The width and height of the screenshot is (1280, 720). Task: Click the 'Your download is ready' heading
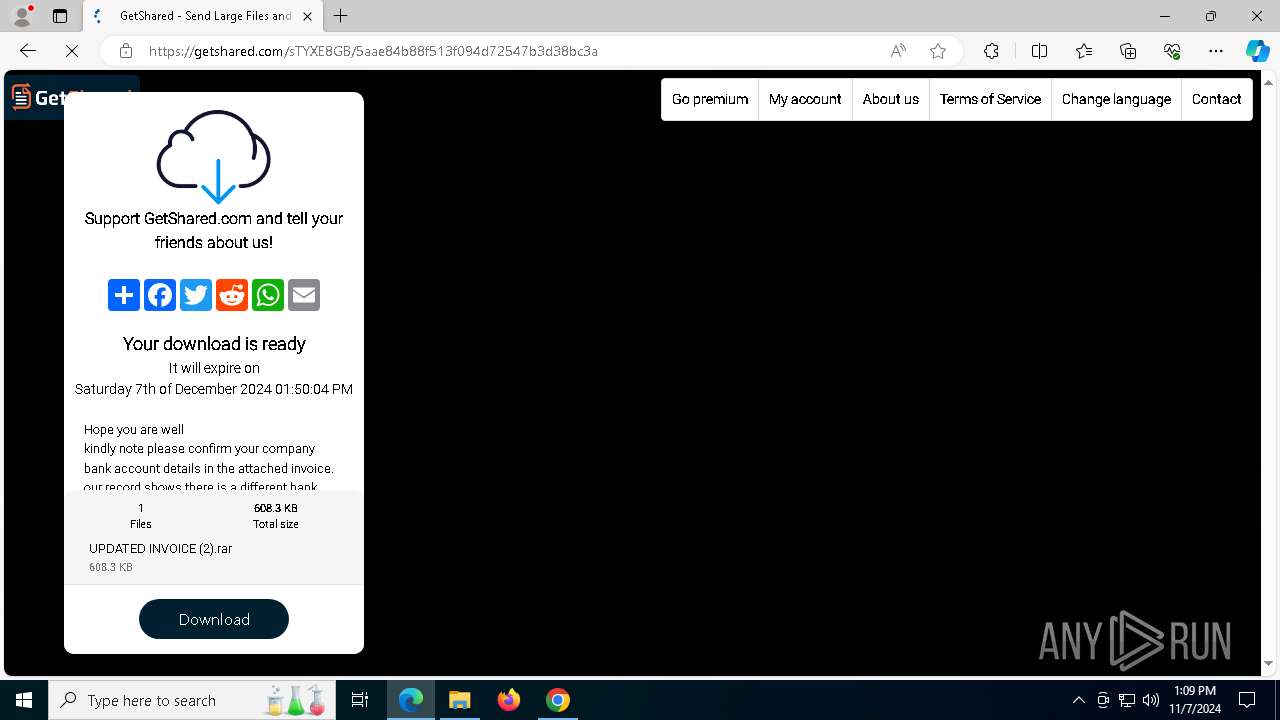pos(214,344)
